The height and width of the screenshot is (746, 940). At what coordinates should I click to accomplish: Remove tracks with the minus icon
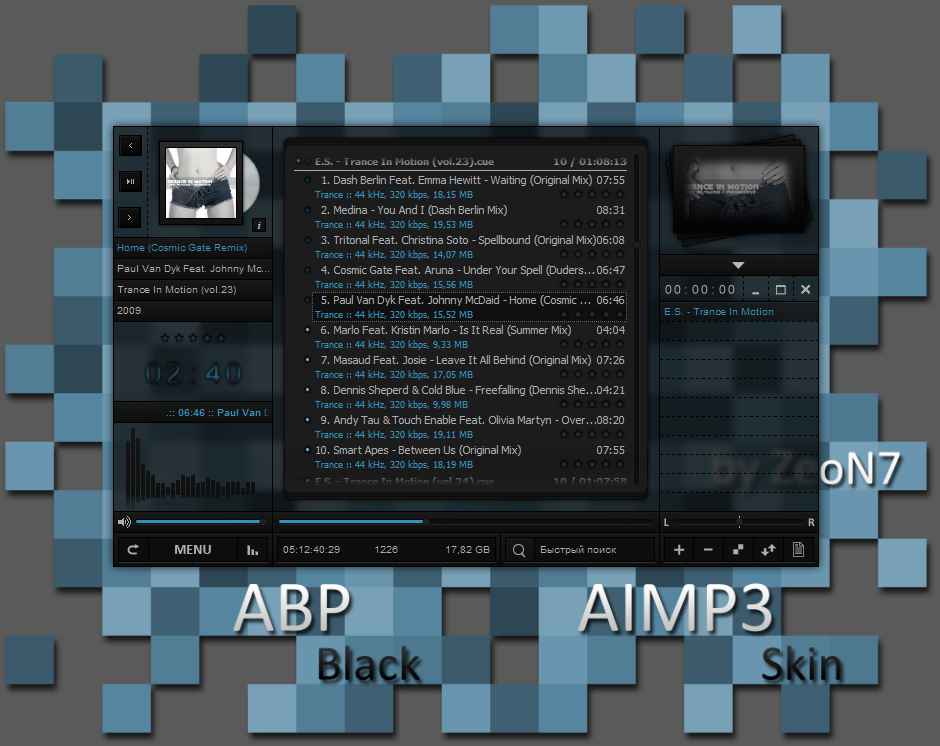[x=708, y=549]
